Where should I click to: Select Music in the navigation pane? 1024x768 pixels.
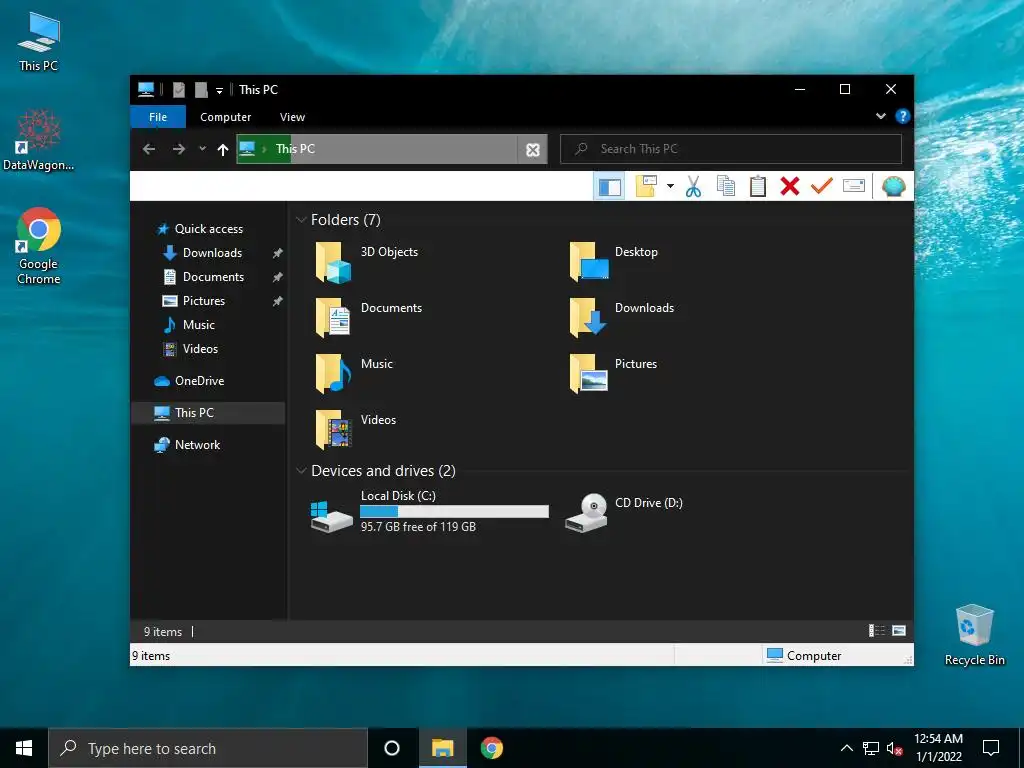click(x=199, y=325)
